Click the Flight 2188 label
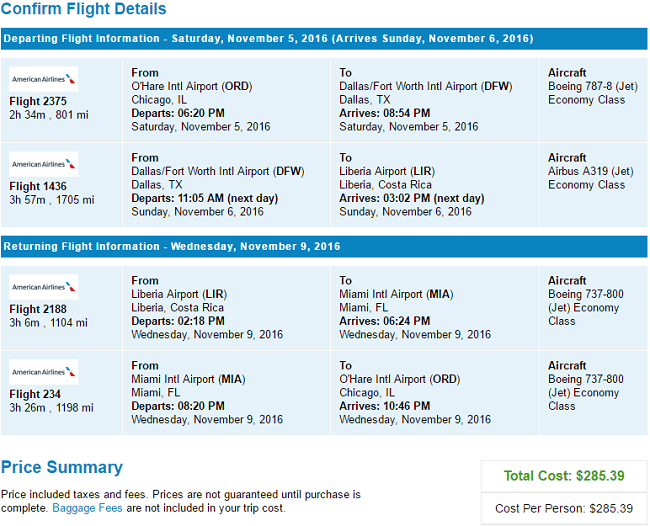Viewport: 650px width, 526px height. (x=38, y=309)
